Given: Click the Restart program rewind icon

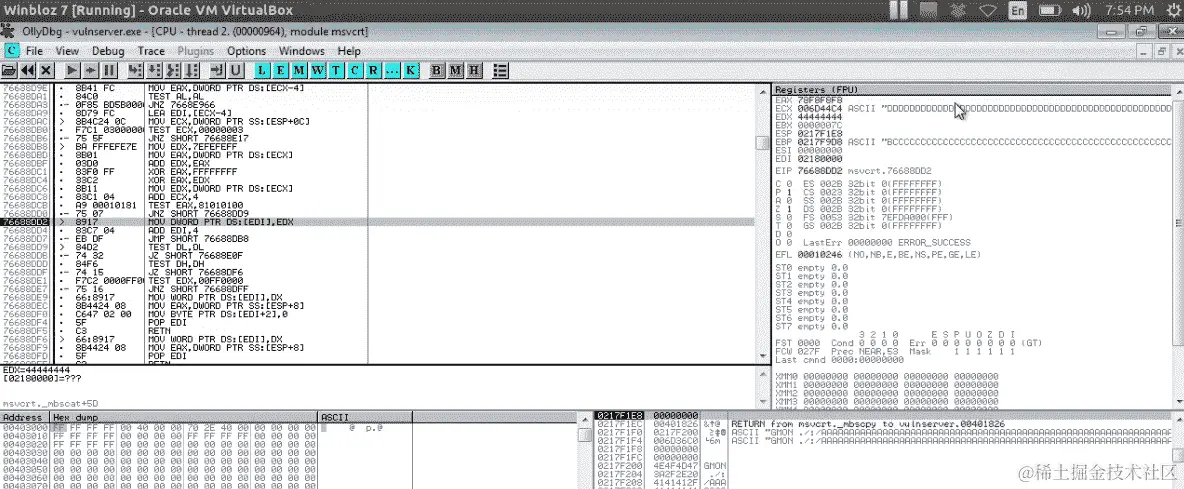Looking at the screenshot, I should pos(27,70).
